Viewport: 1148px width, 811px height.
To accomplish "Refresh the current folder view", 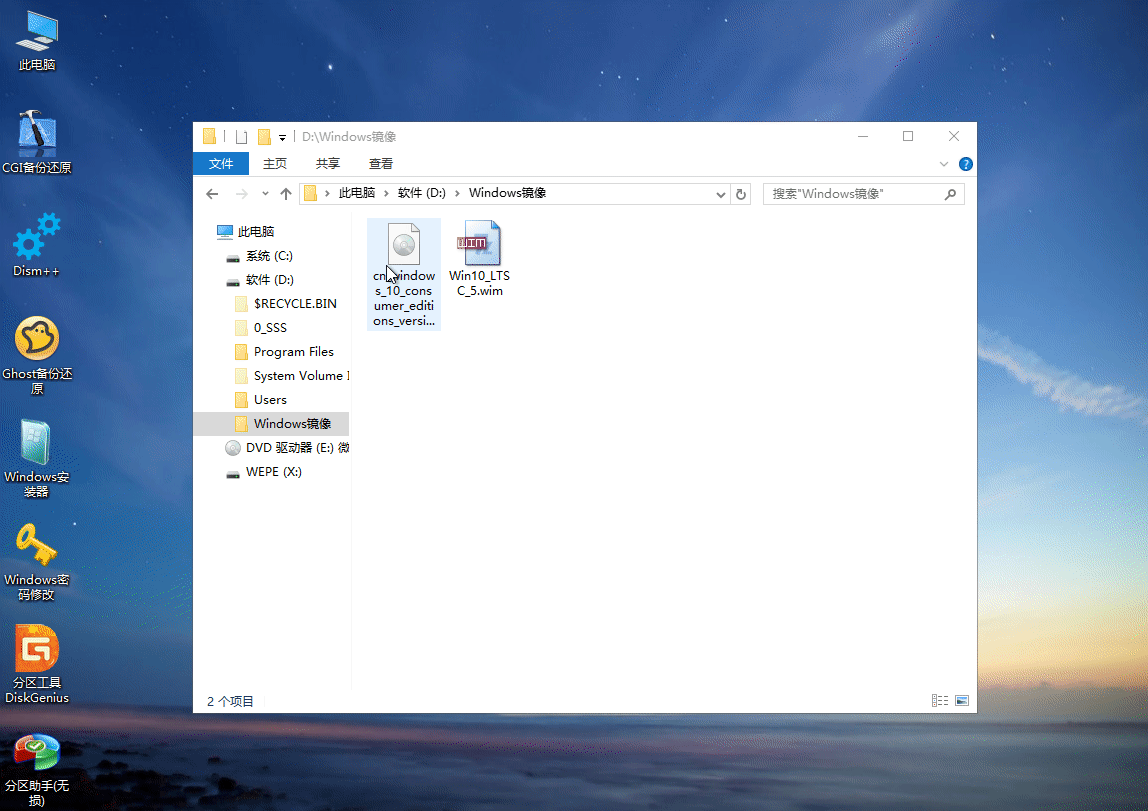I will click(x=741, y=194).
